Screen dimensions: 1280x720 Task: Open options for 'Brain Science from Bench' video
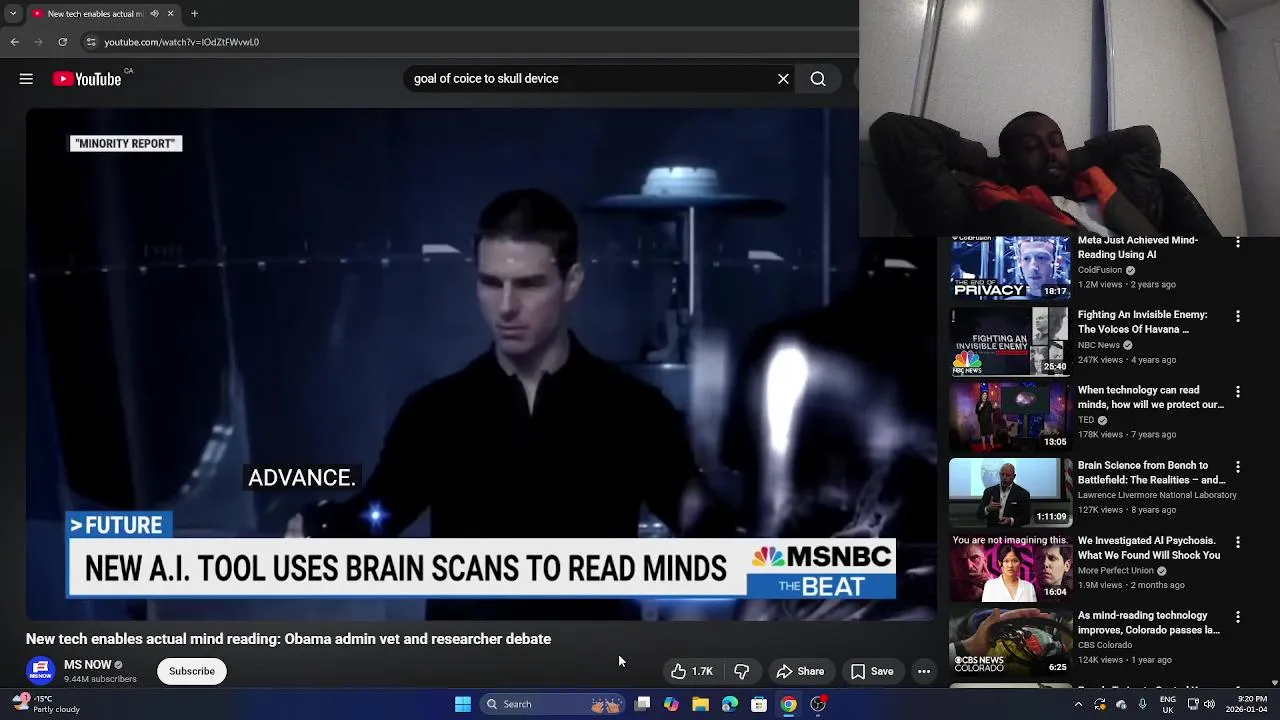(1238, 466)
